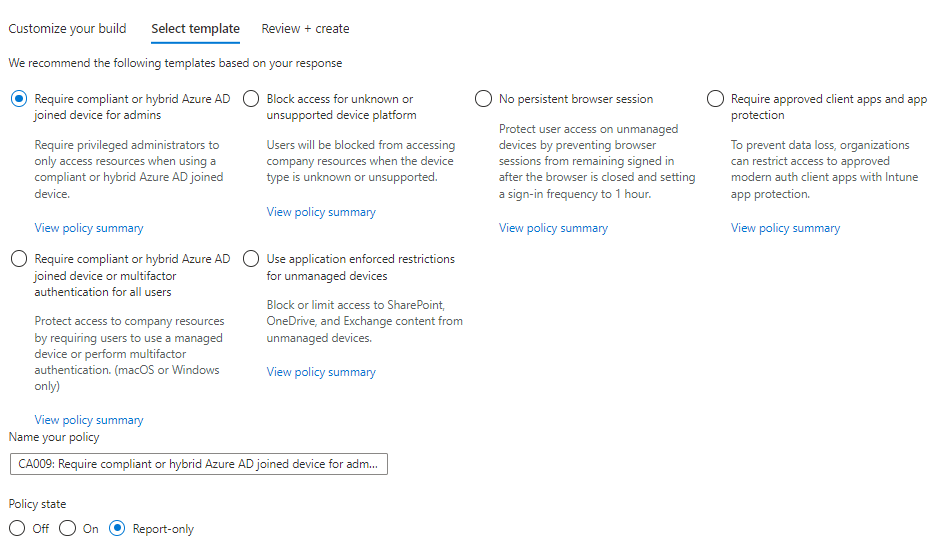Viewport: 944px width, 550px height.
Task: Open policy summary for application enforced restrictions
Action: 321,372
